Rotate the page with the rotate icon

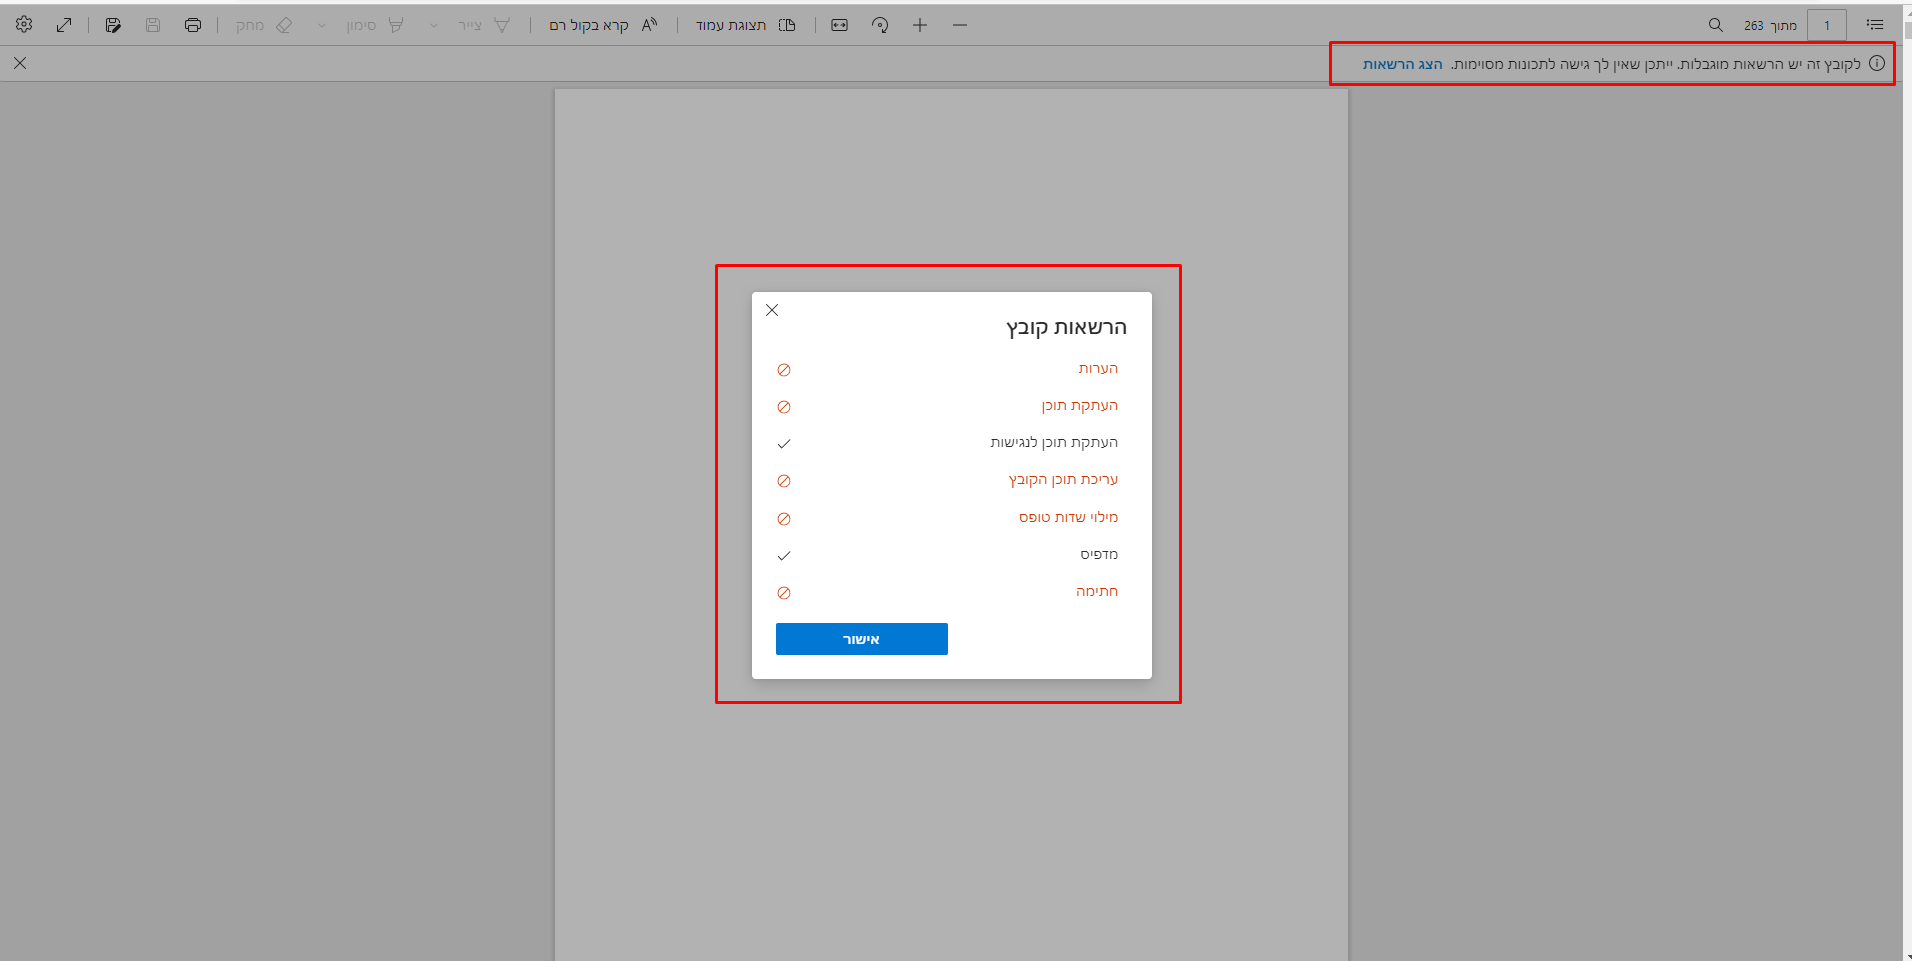click(x=880, y=25)
